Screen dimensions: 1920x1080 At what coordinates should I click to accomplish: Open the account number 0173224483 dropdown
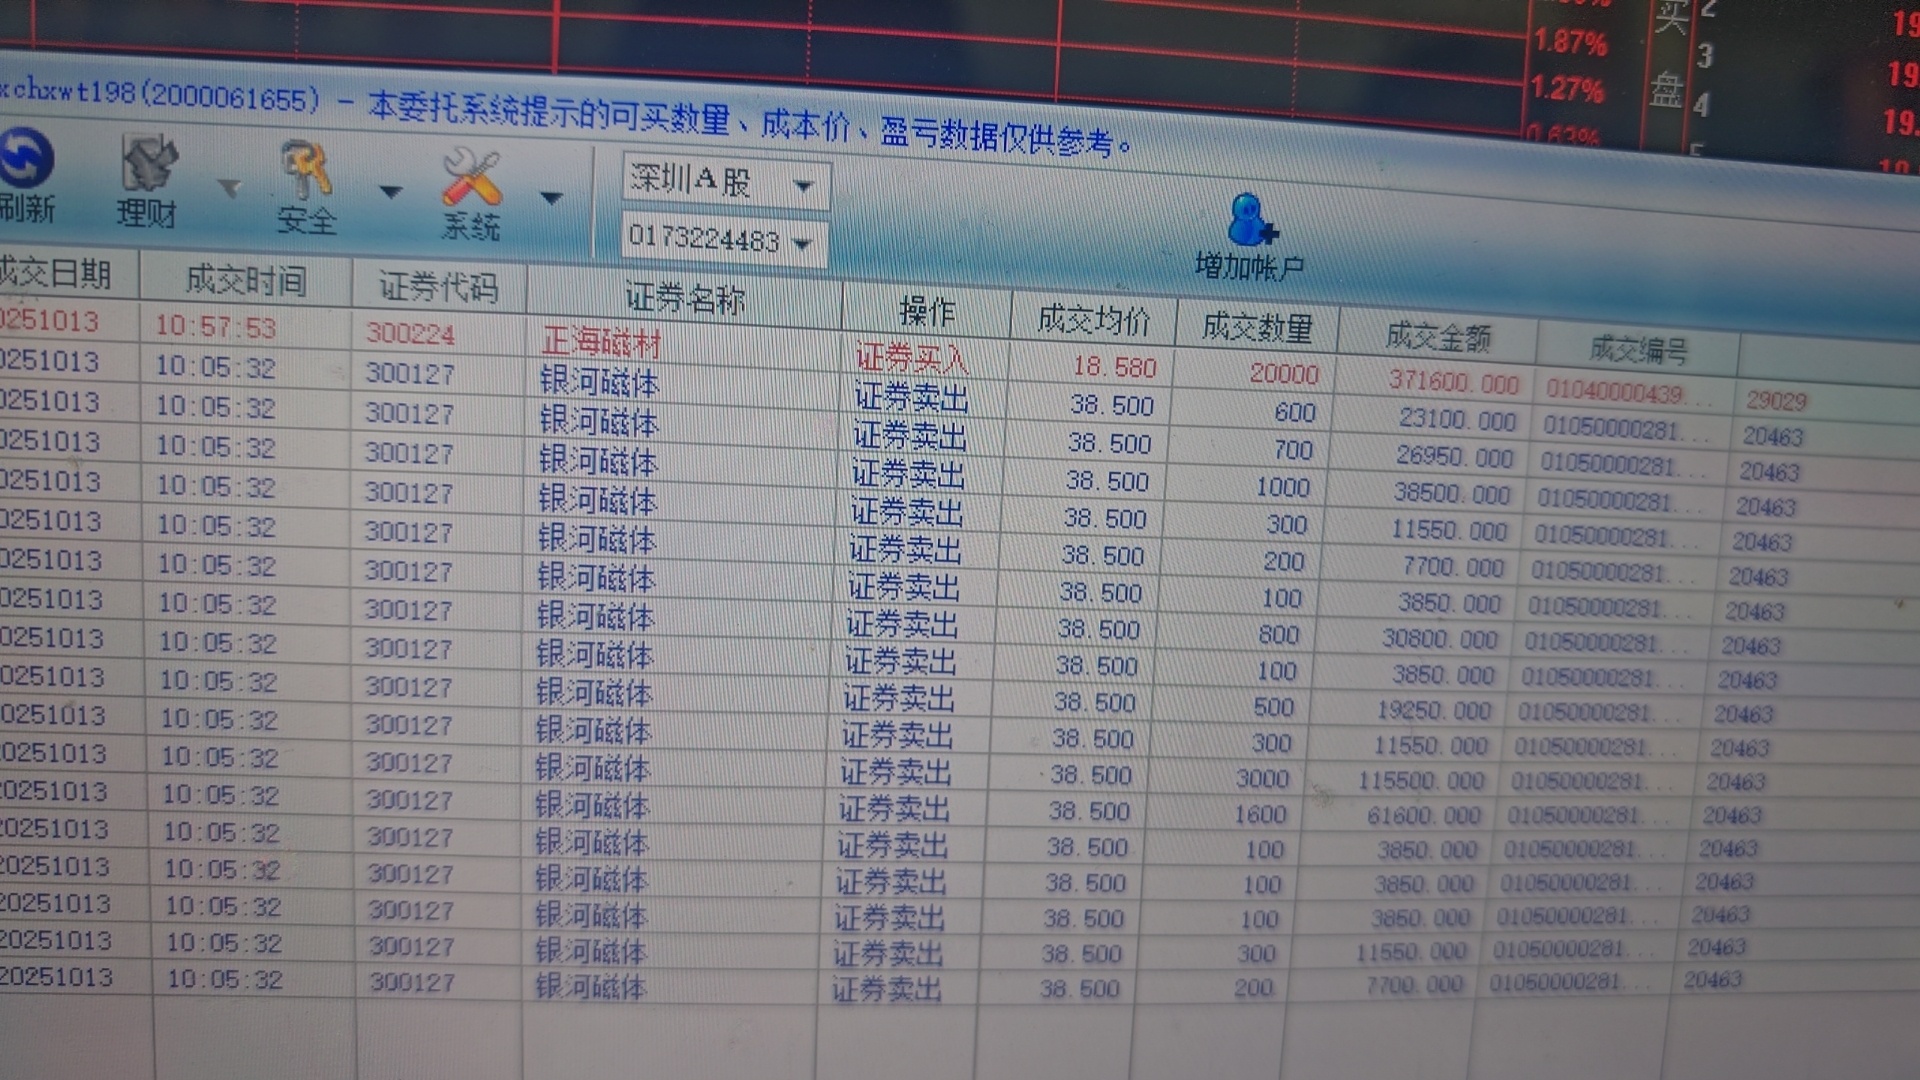(x=802, y=243)
